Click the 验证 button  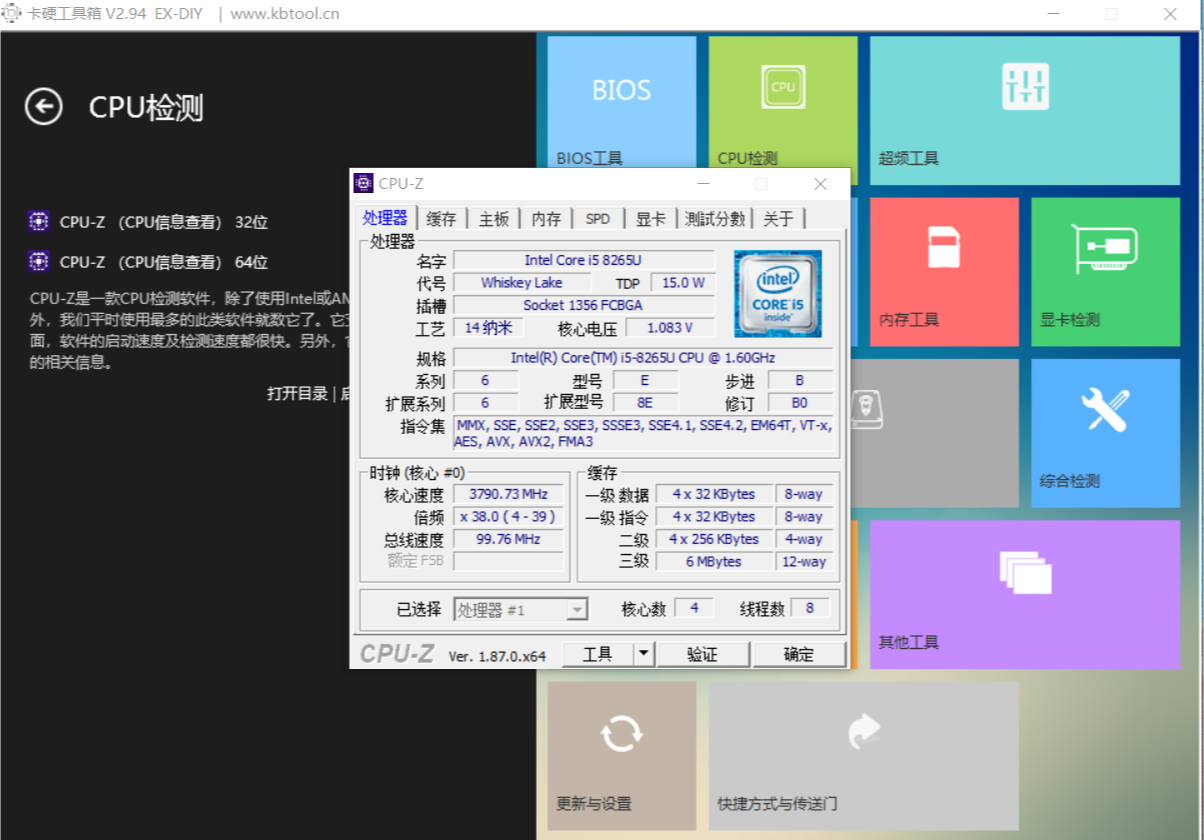click(702, 654)
